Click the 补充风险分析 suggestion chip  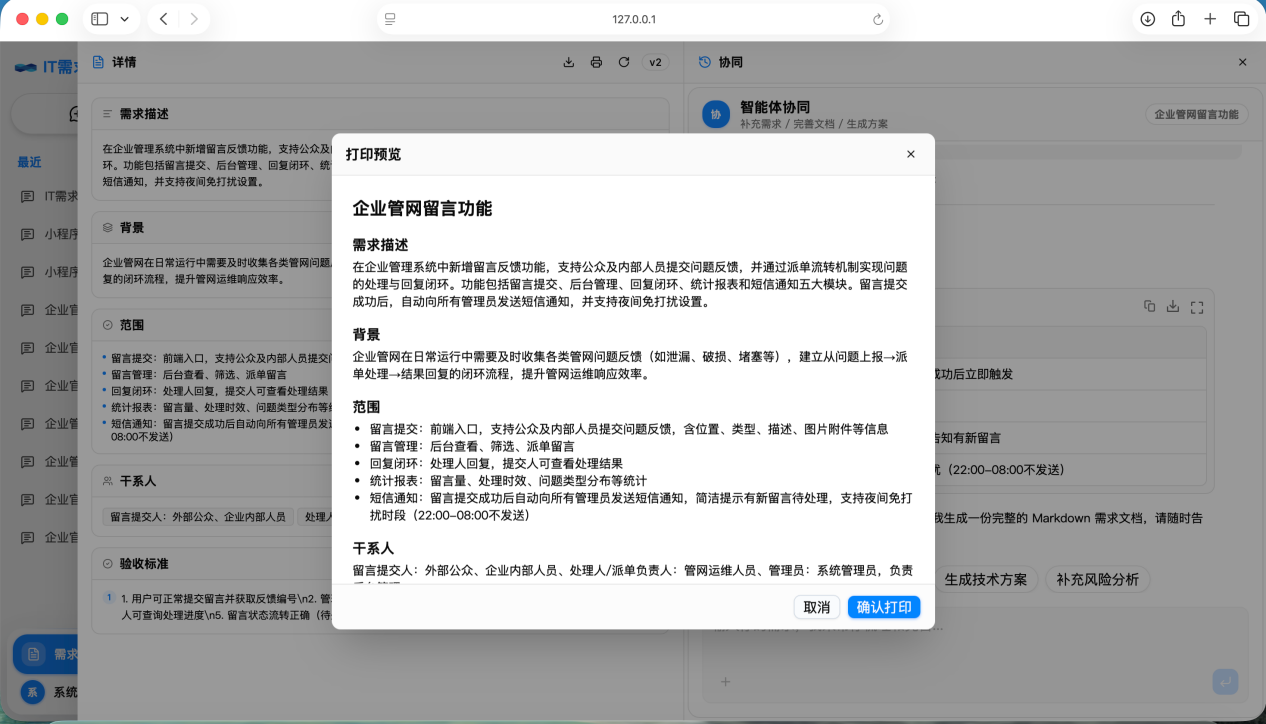click(x=1097, y=580)
